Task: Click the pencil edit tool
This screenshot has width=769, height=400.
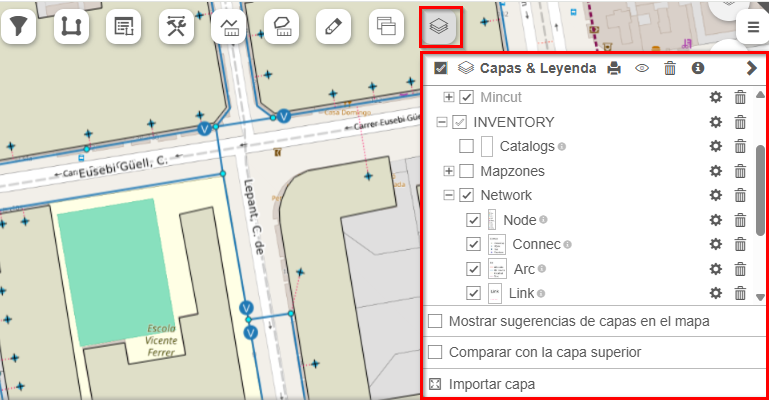Action: pos(334,27)
